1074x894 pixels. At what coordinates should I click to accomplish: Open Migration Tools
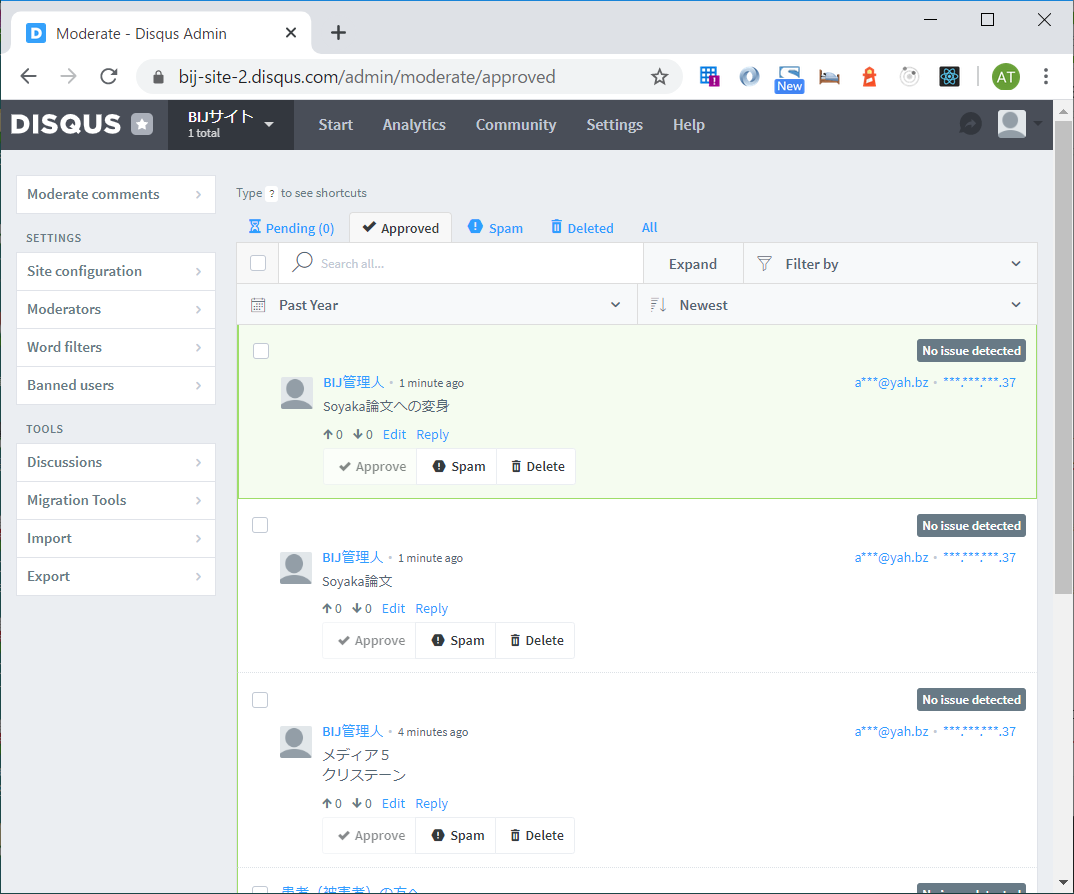pyautogui.click(x=116, y=500)
